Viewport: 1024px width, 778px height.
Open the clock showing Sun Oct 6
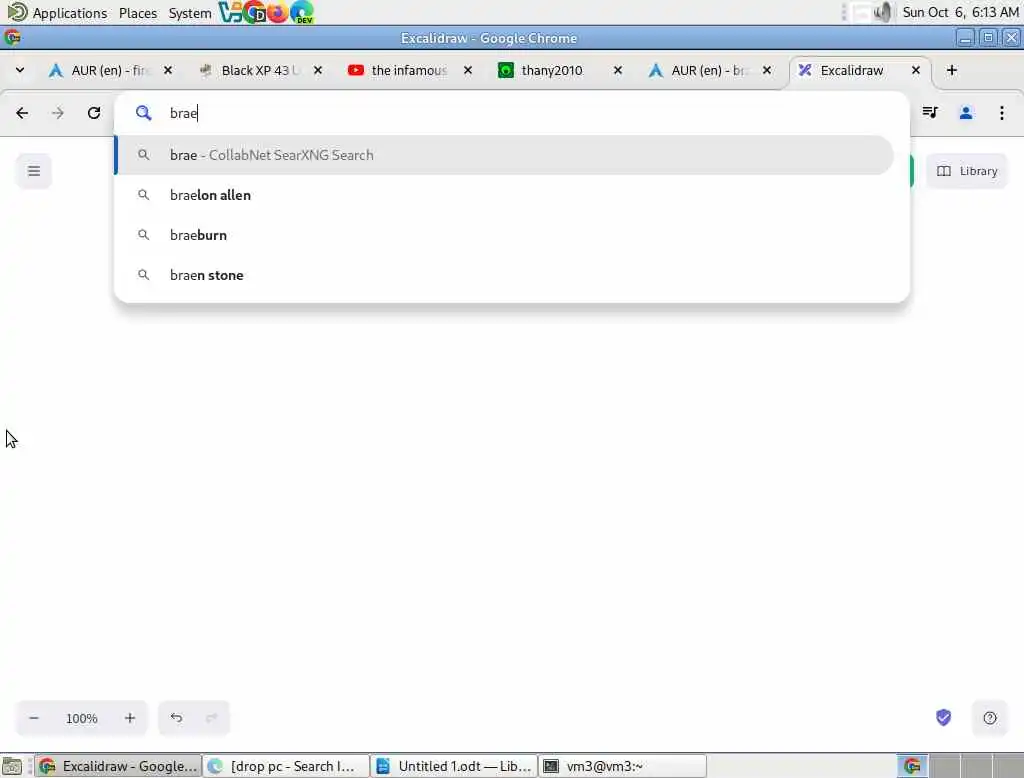tap(960, 12)
